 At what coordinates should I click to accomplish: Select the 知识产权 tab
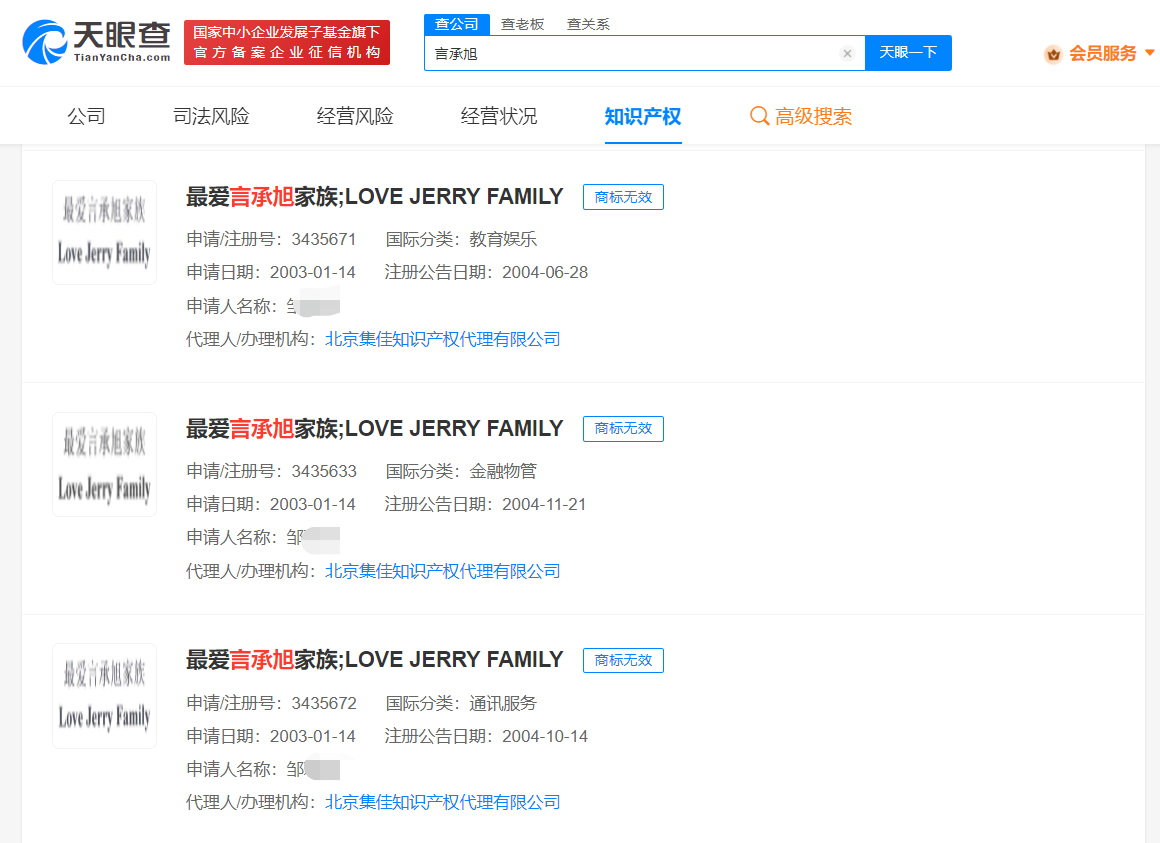643,116
